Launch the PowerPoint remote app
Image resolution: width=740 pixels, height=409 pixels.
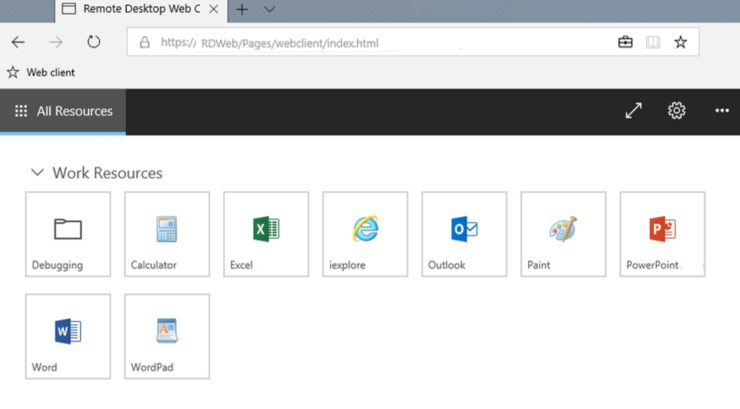[x=662, y=234]
